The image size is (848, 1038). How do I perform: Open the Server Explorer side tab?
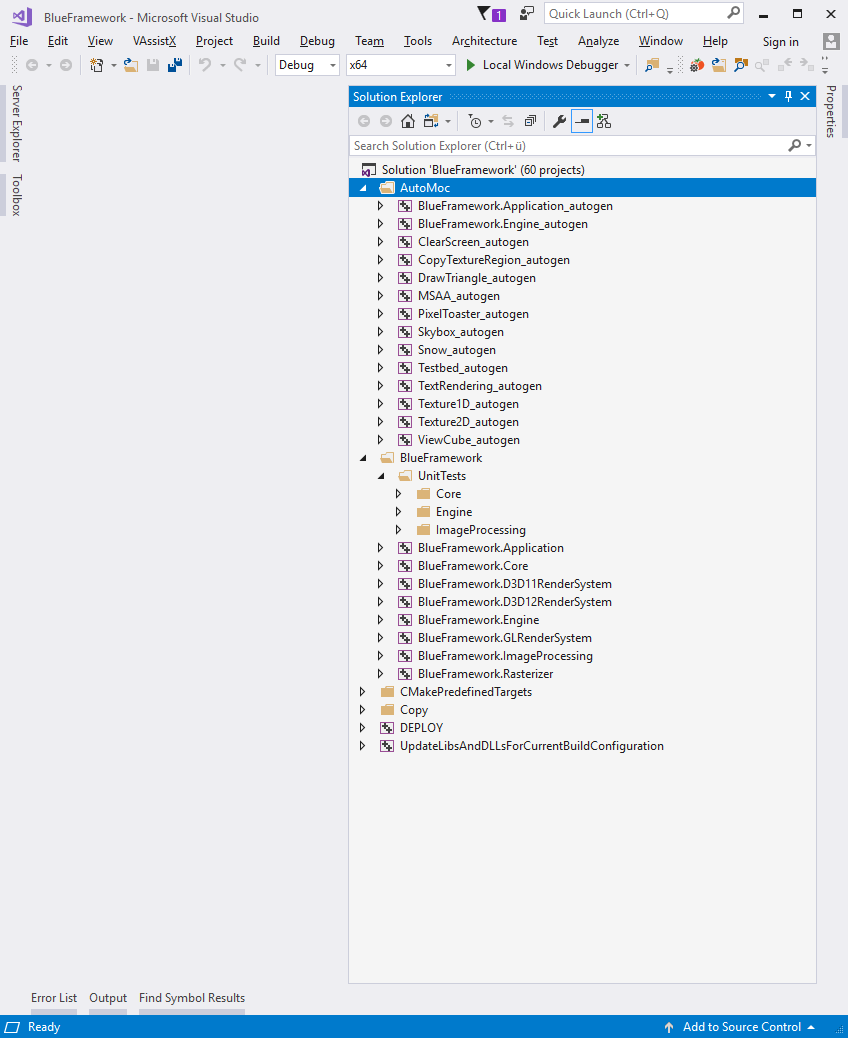[17, 123]
